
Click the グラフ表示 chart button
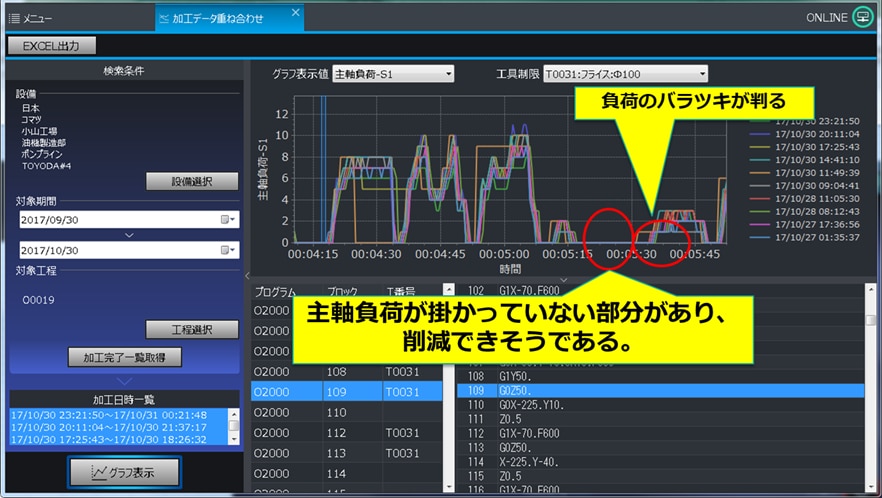point(125,471)
